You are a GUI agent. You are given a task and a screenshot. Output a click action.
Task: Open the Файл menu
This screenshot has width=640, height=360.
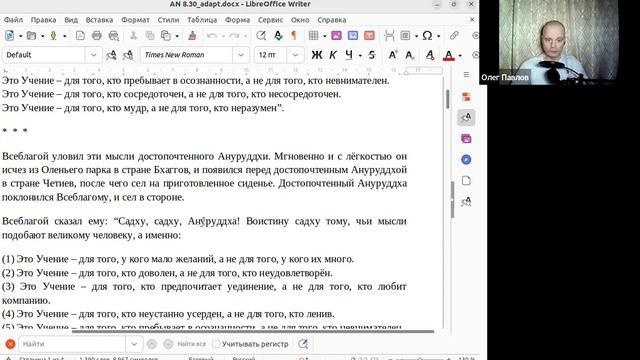point(13,20)
